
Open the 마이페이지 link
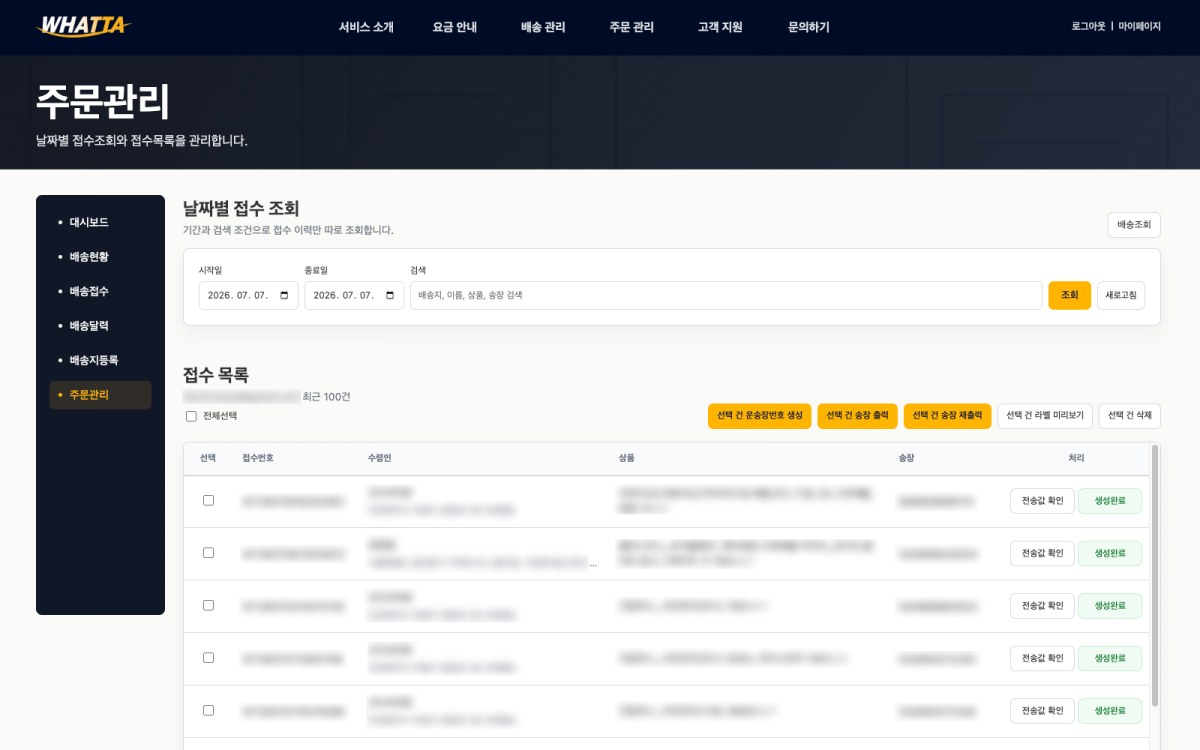[1139, 26]
